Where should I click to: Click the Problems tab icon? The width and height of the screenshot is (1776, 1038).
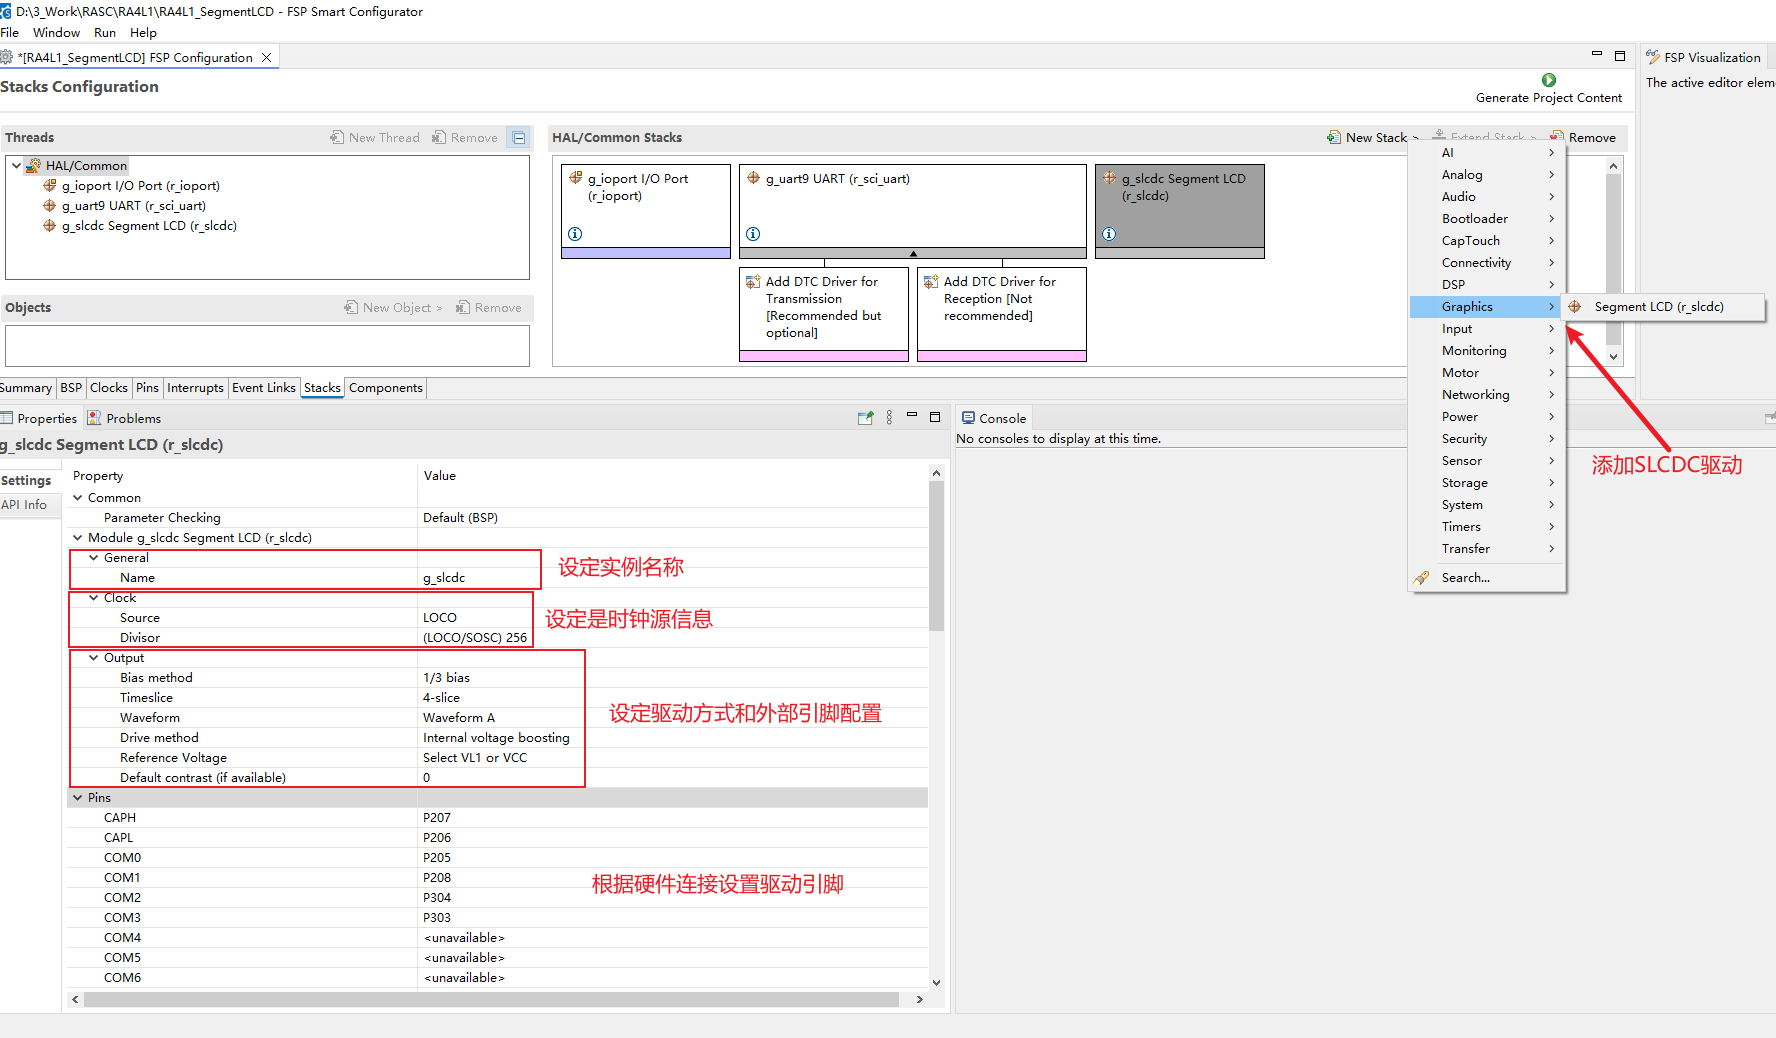coord(94,418)
